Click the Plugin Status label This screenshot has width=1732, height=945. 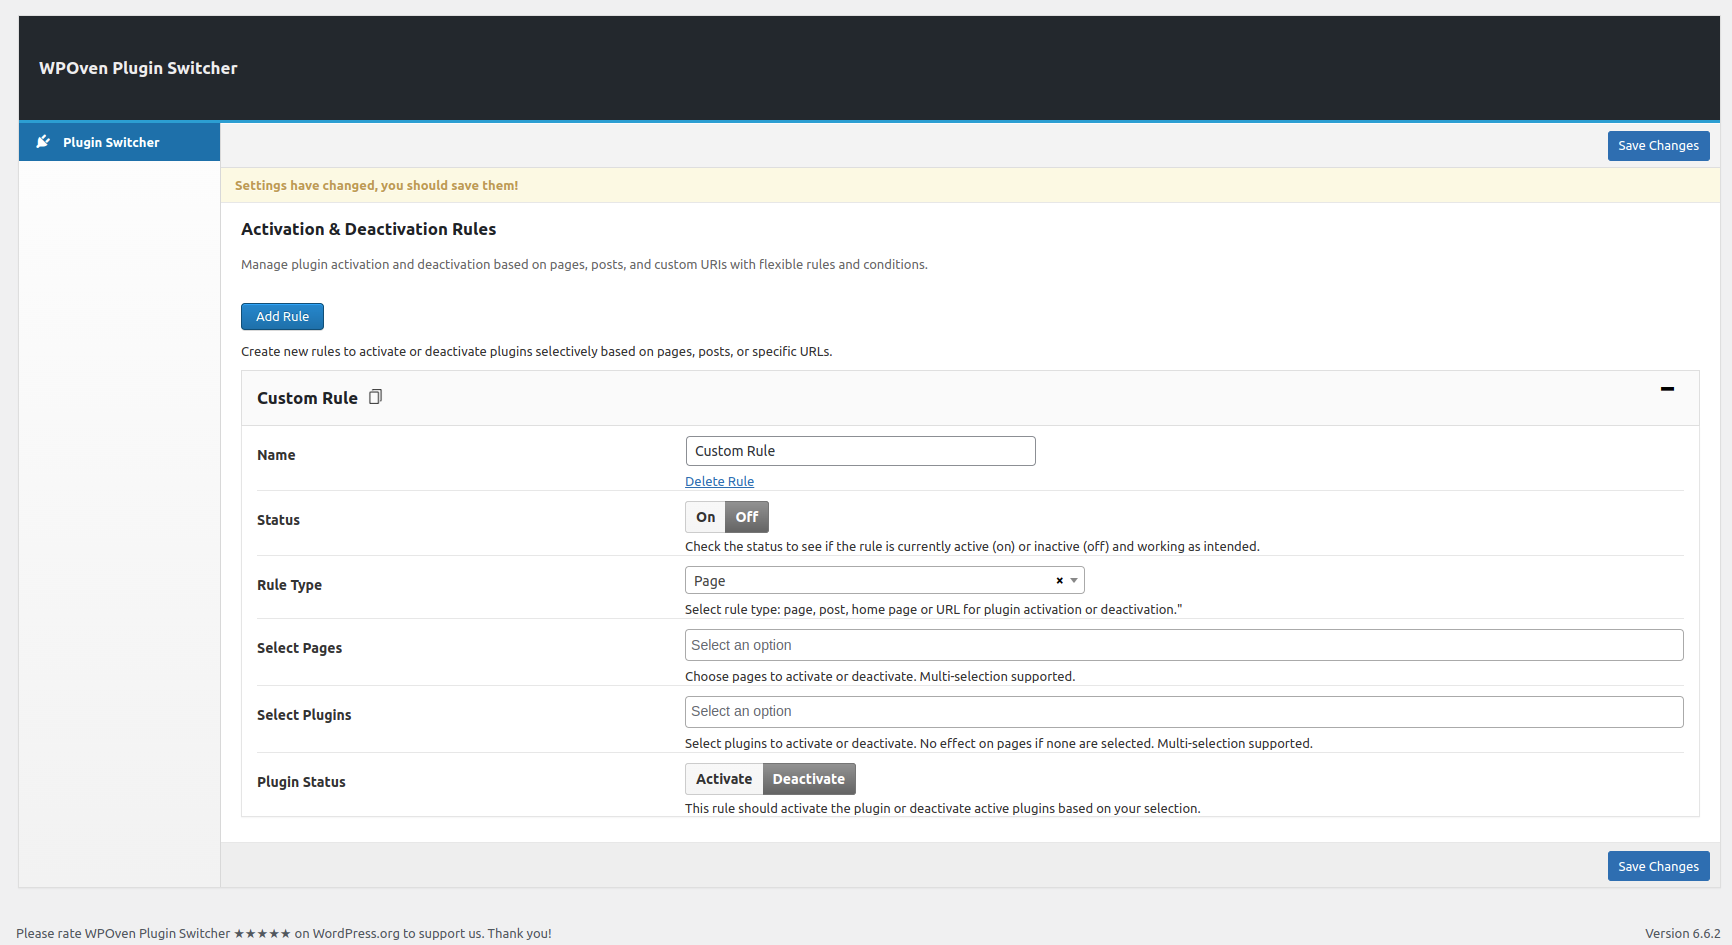click(301, 782)
